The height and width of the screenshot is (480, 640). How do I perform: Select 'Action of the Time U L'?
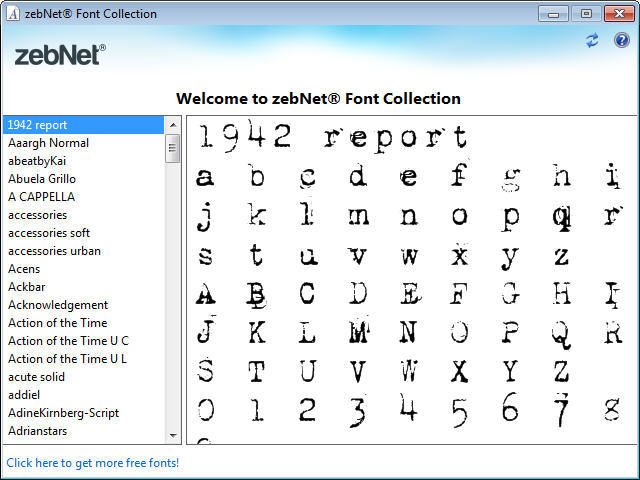tap(83, 358)
